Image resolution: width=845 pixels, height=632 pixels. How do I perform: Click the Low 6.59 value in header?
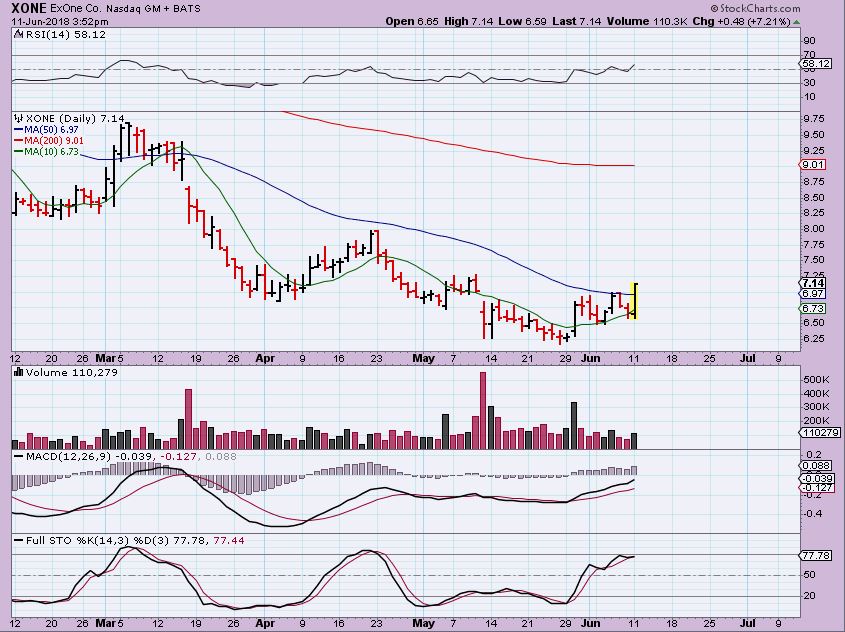click(522, 22)
